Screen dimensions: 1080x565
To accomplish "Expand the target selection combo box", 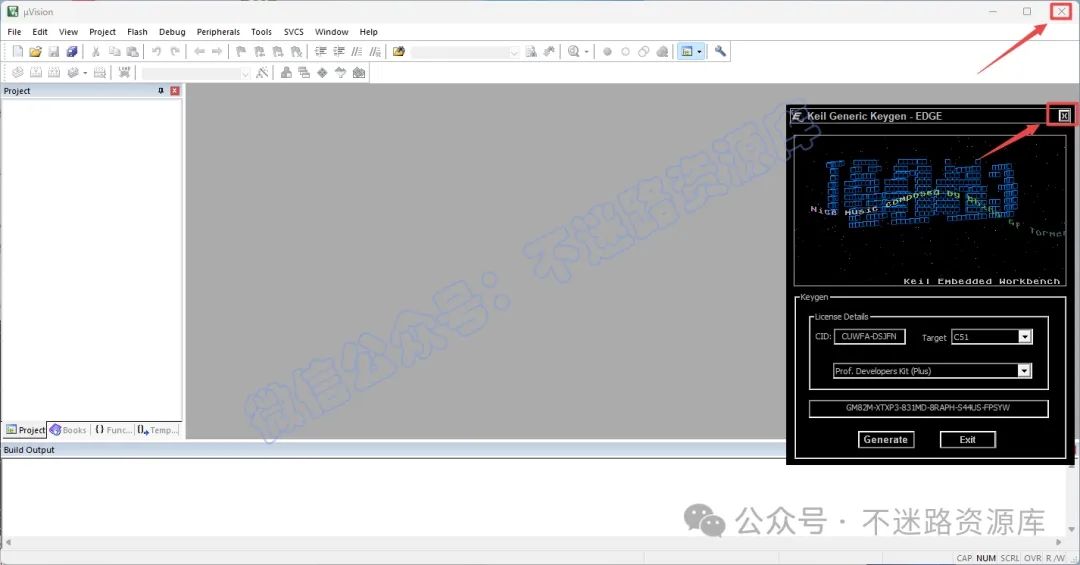I will (x=245, y=73).
